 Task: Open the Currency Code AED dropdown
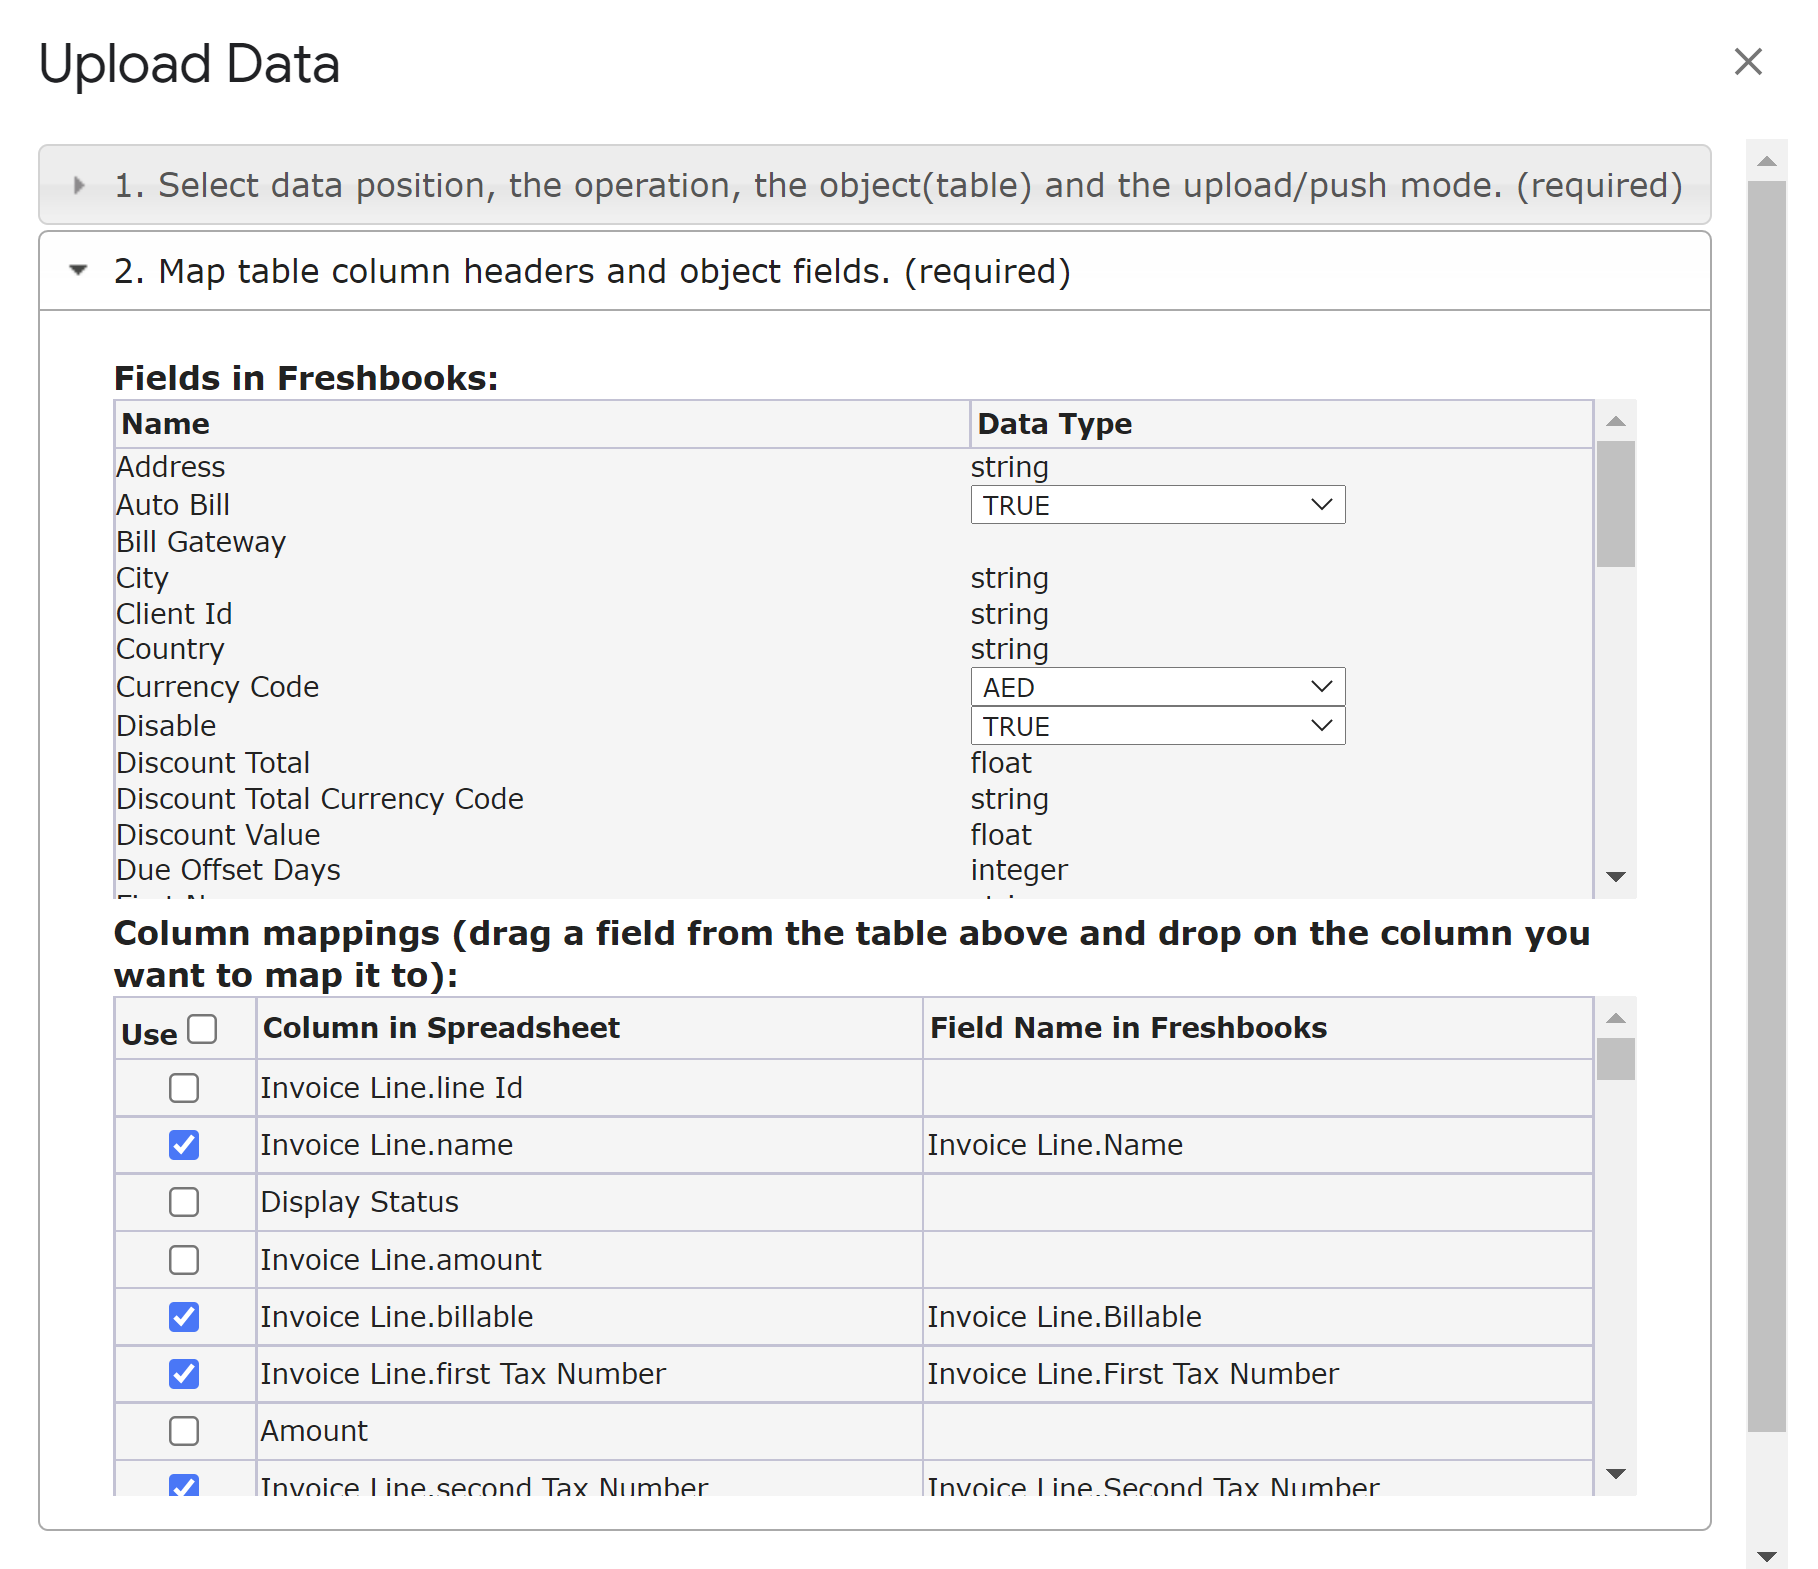click(1157, 687)
